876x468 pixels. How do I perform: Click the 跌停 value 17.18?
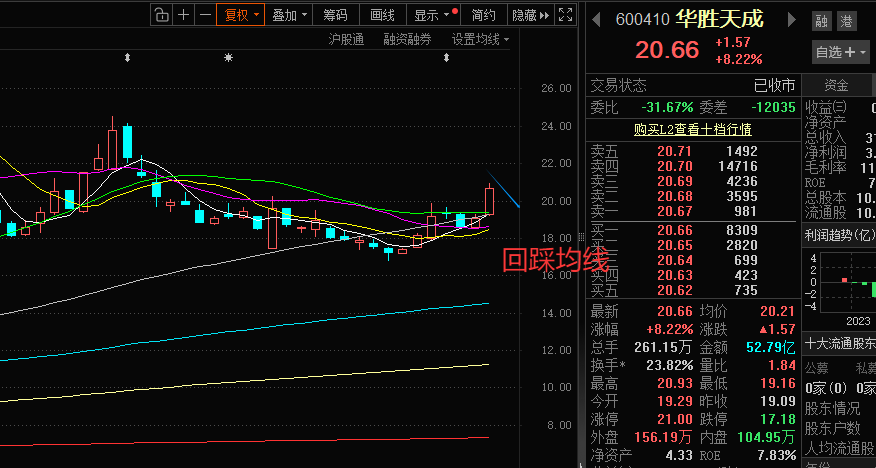click(777, 419)
